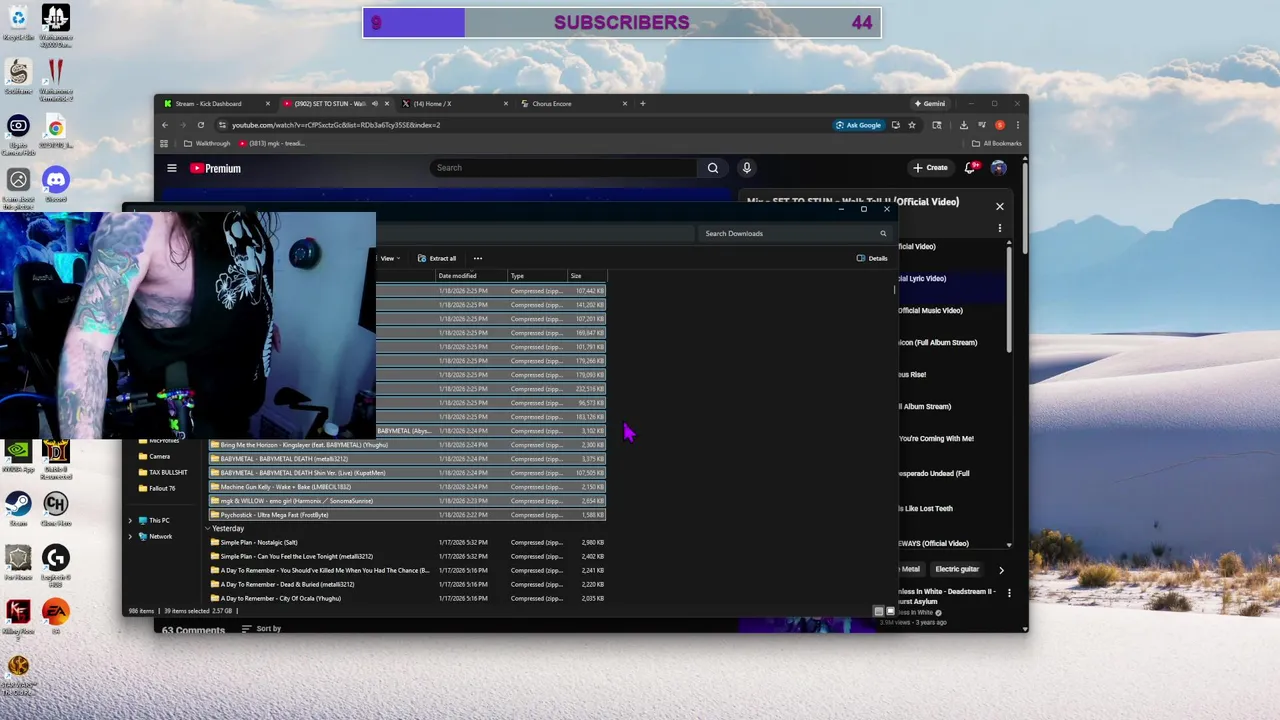Toggle the Explorer Details pane
This screenshot has width=1280, height=720.
point(872,258)
